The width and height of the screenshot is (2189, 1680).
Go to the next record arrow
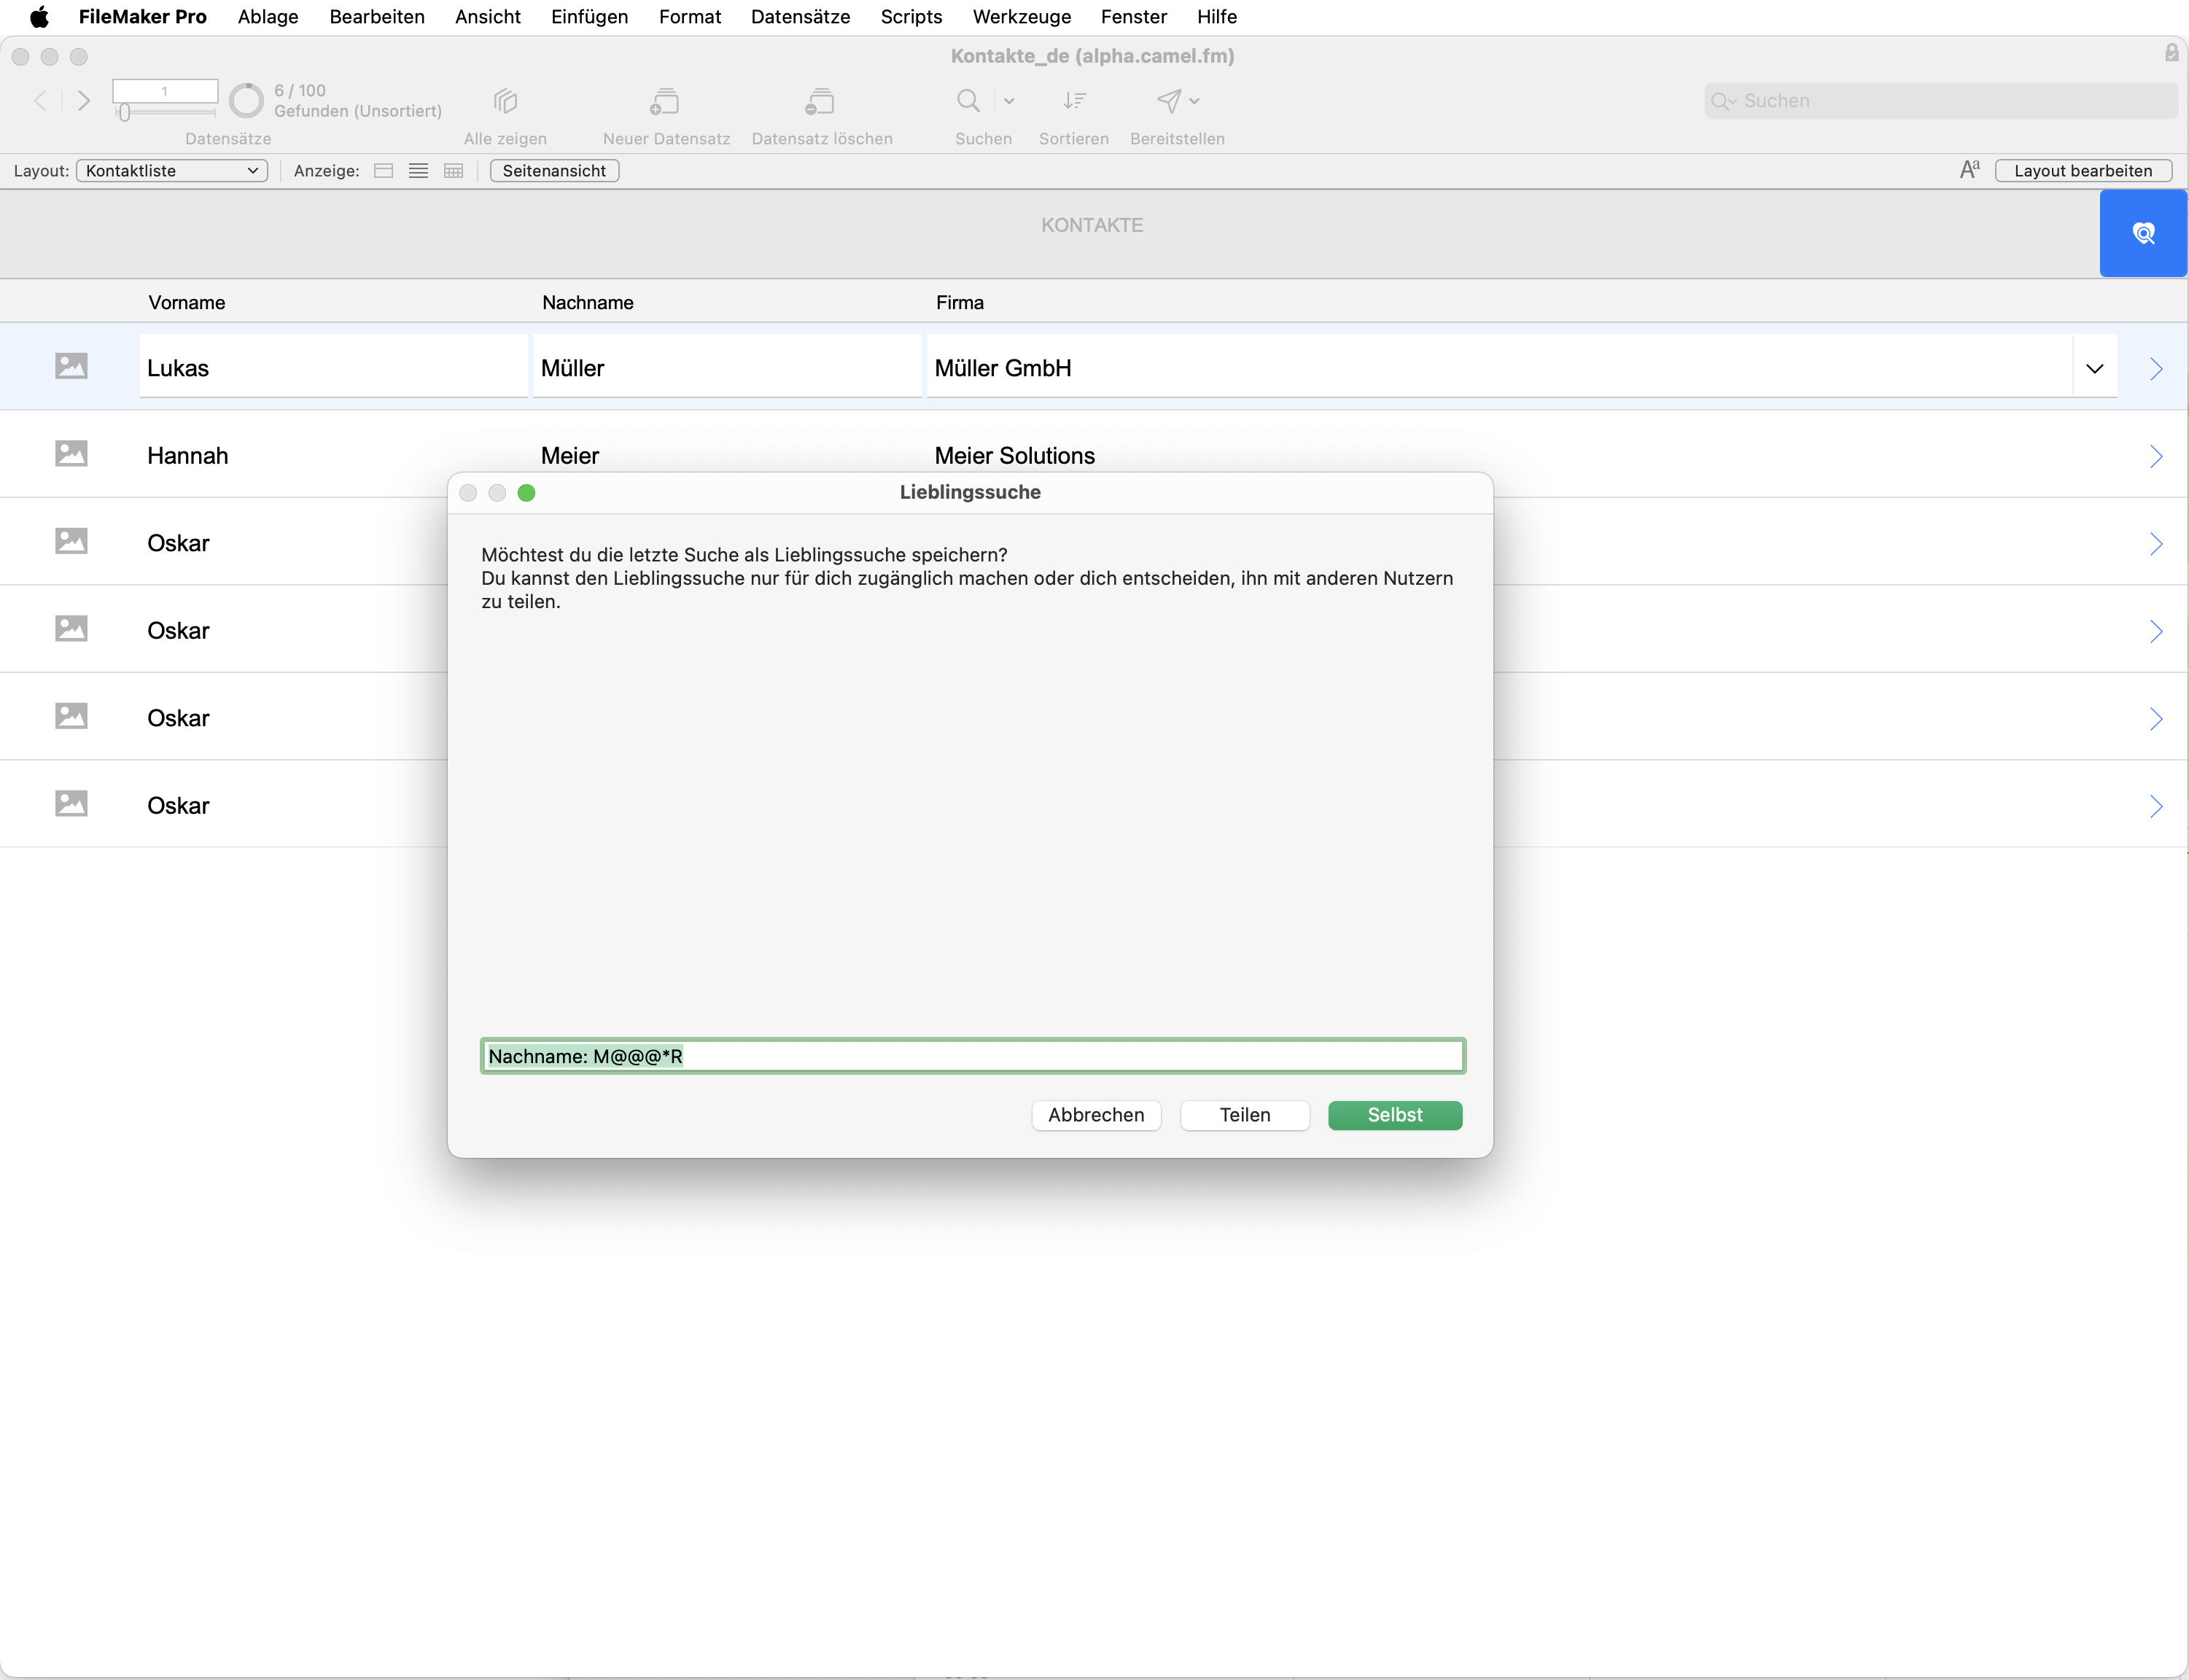tap(84, 100)
